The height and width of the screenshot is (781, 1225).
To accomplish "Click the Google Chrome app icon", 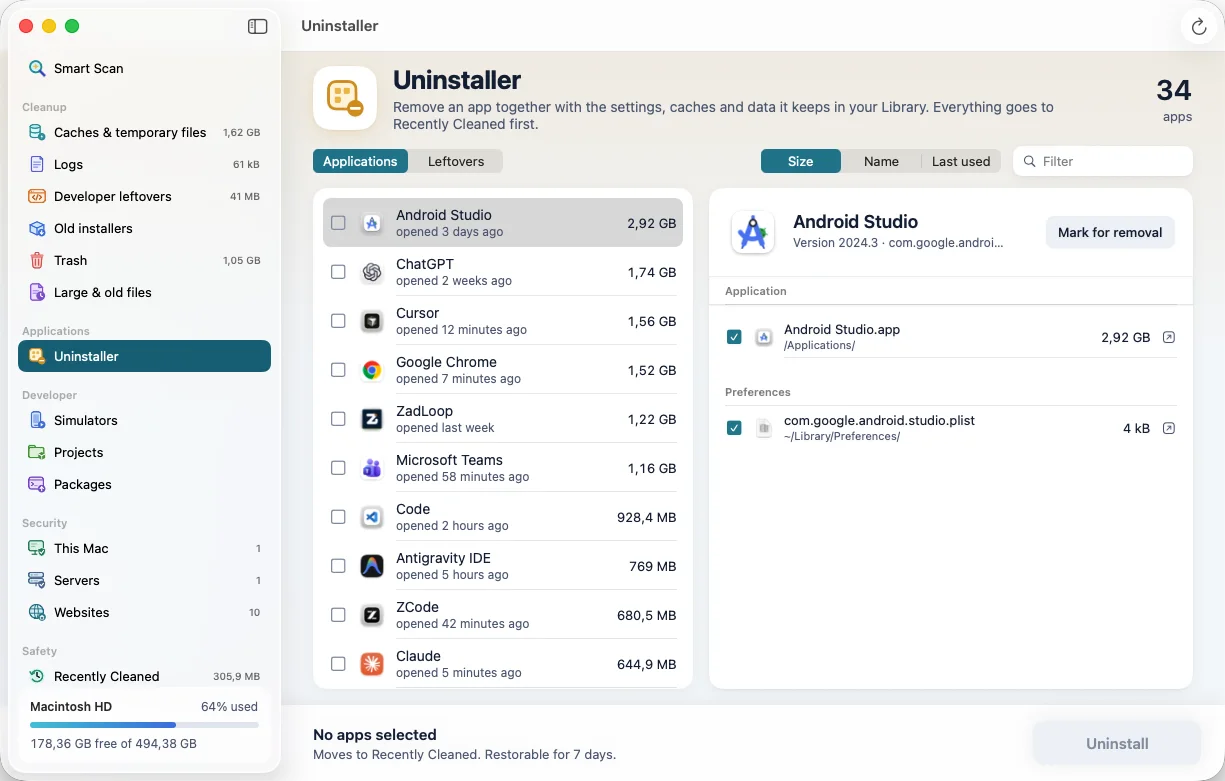I will pos(372,370).
